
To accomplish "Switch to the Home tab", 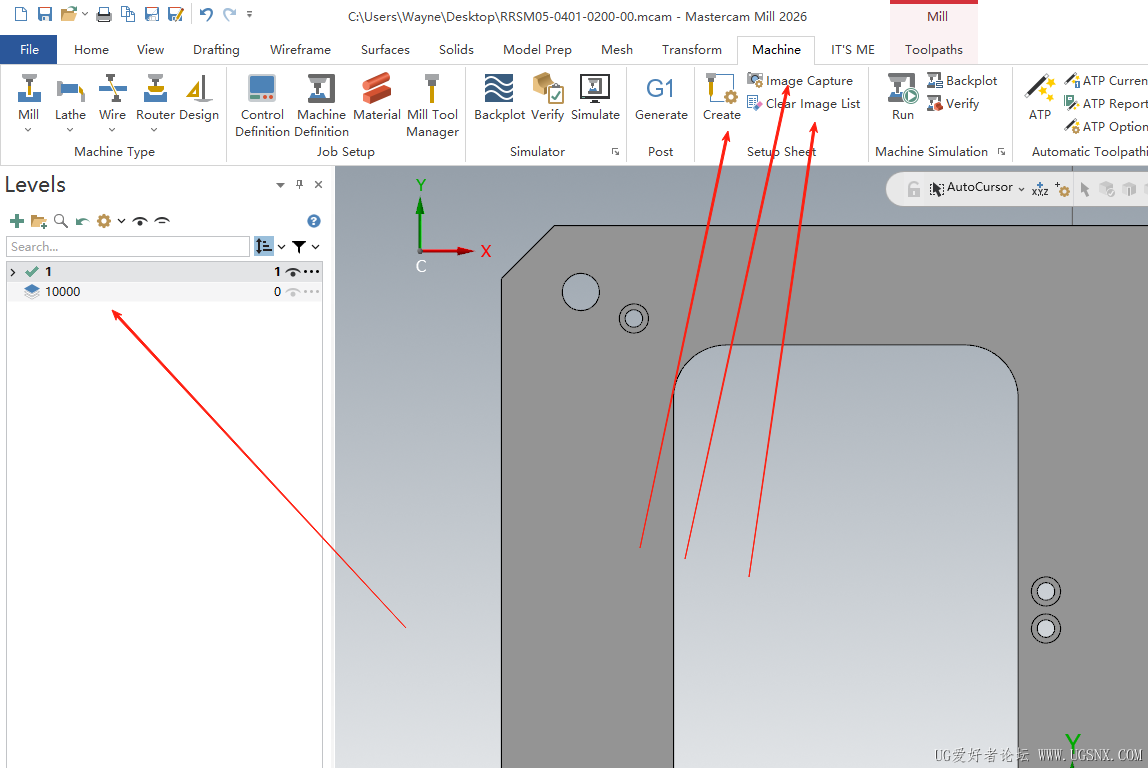I will click(92, 49).
